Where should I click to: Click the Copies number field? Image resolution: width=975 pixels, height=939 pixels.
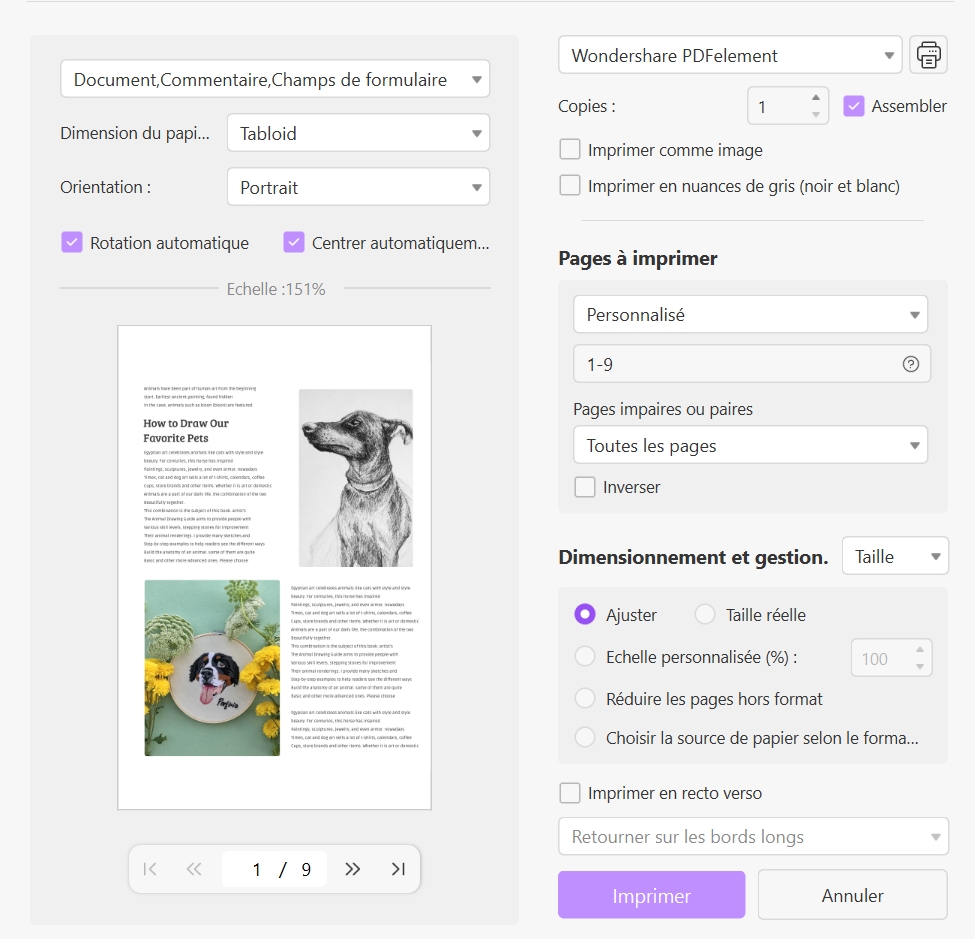click(x=788, y=106)
